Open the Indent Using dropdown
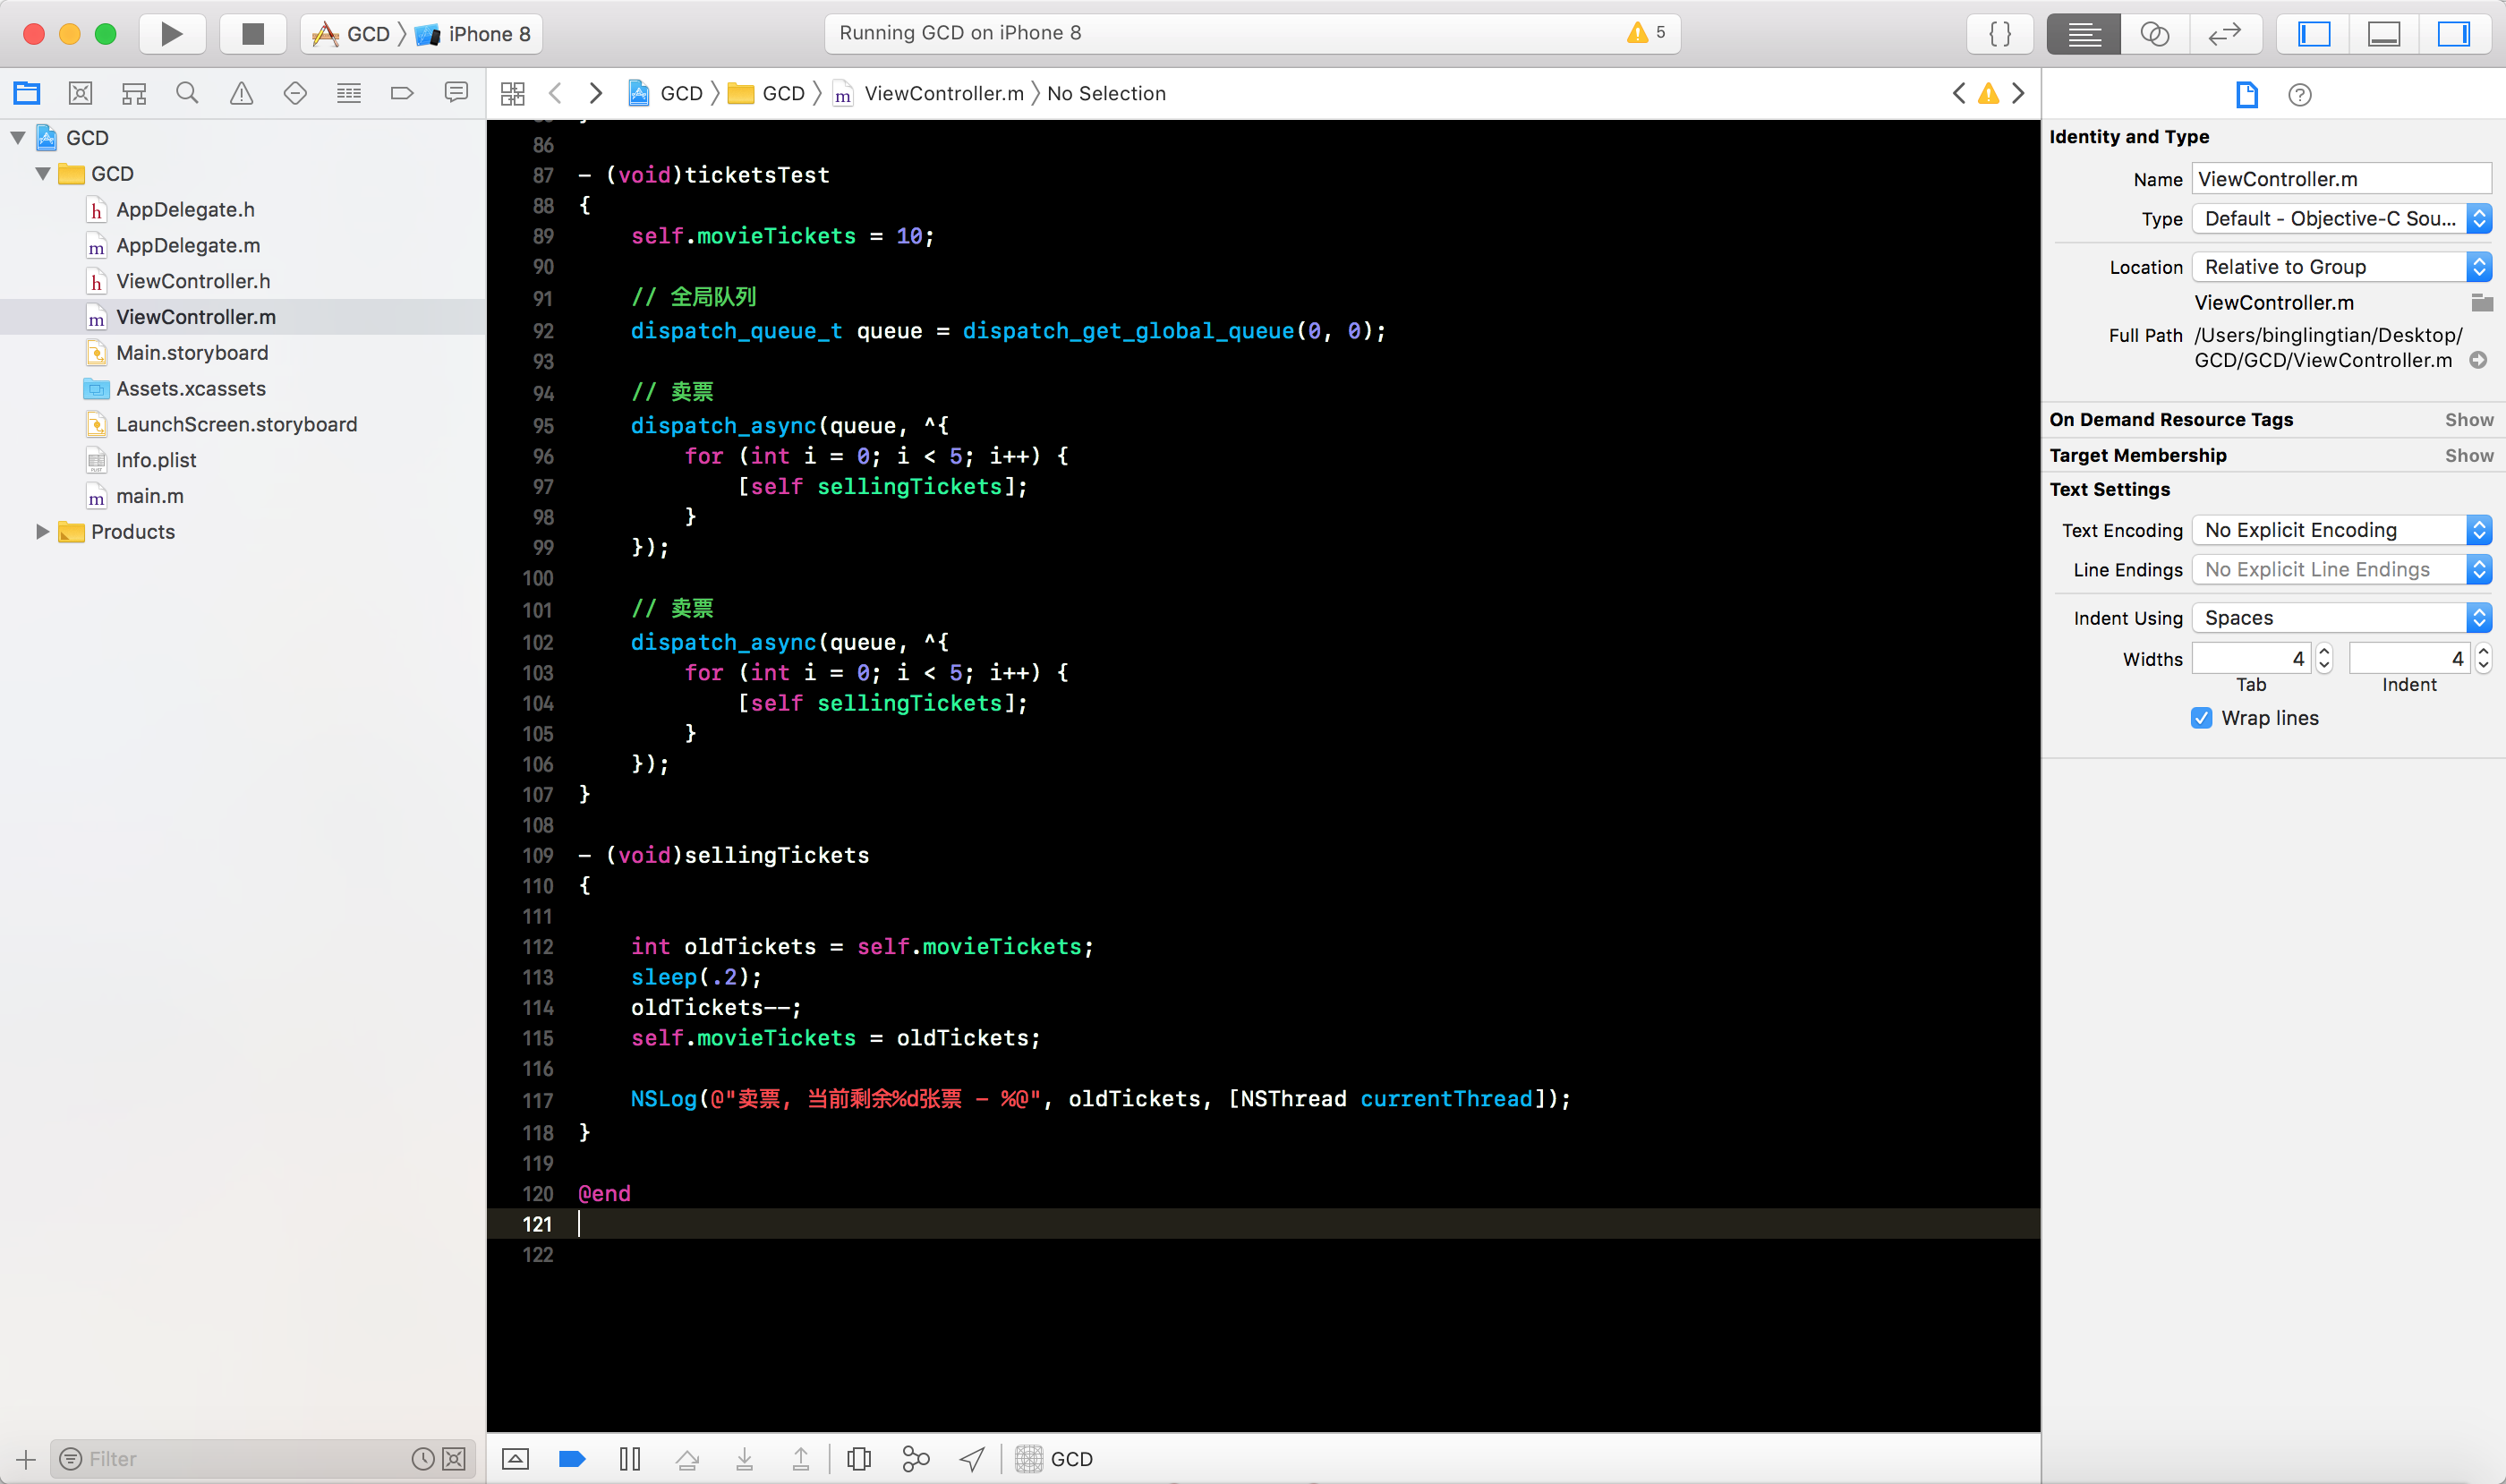Screen dimensions: 2506x1484 2341,618
